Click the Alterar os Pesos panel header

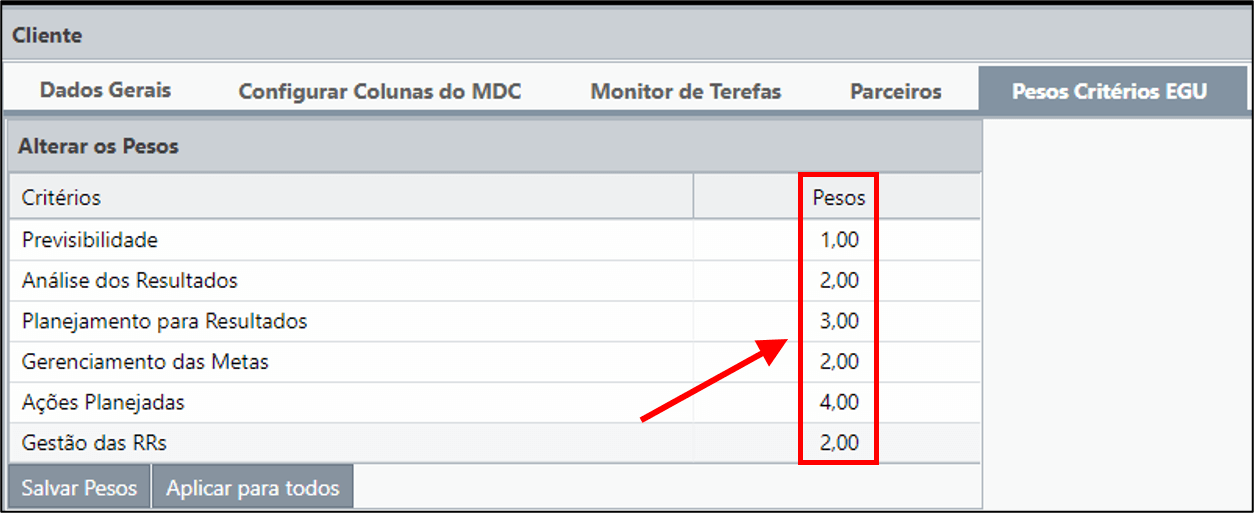[494, 146]
